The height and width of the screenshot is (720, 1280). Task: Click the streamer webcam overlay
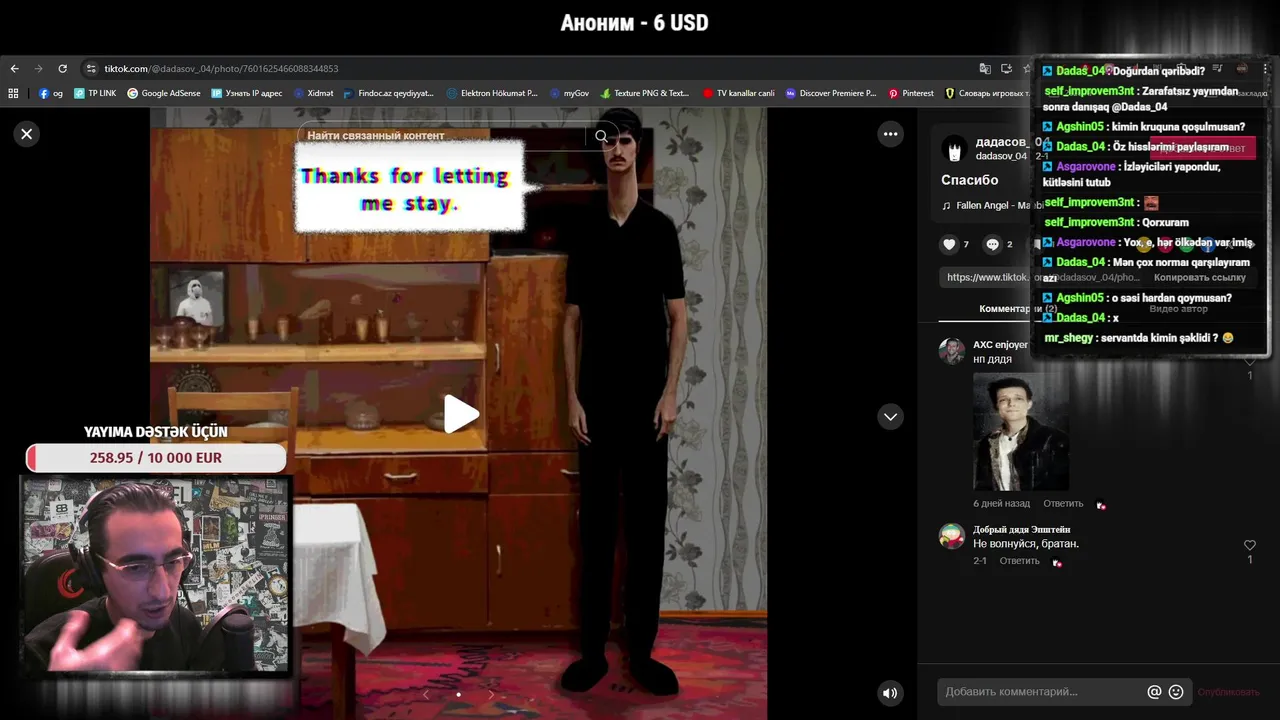click(156, 574)
